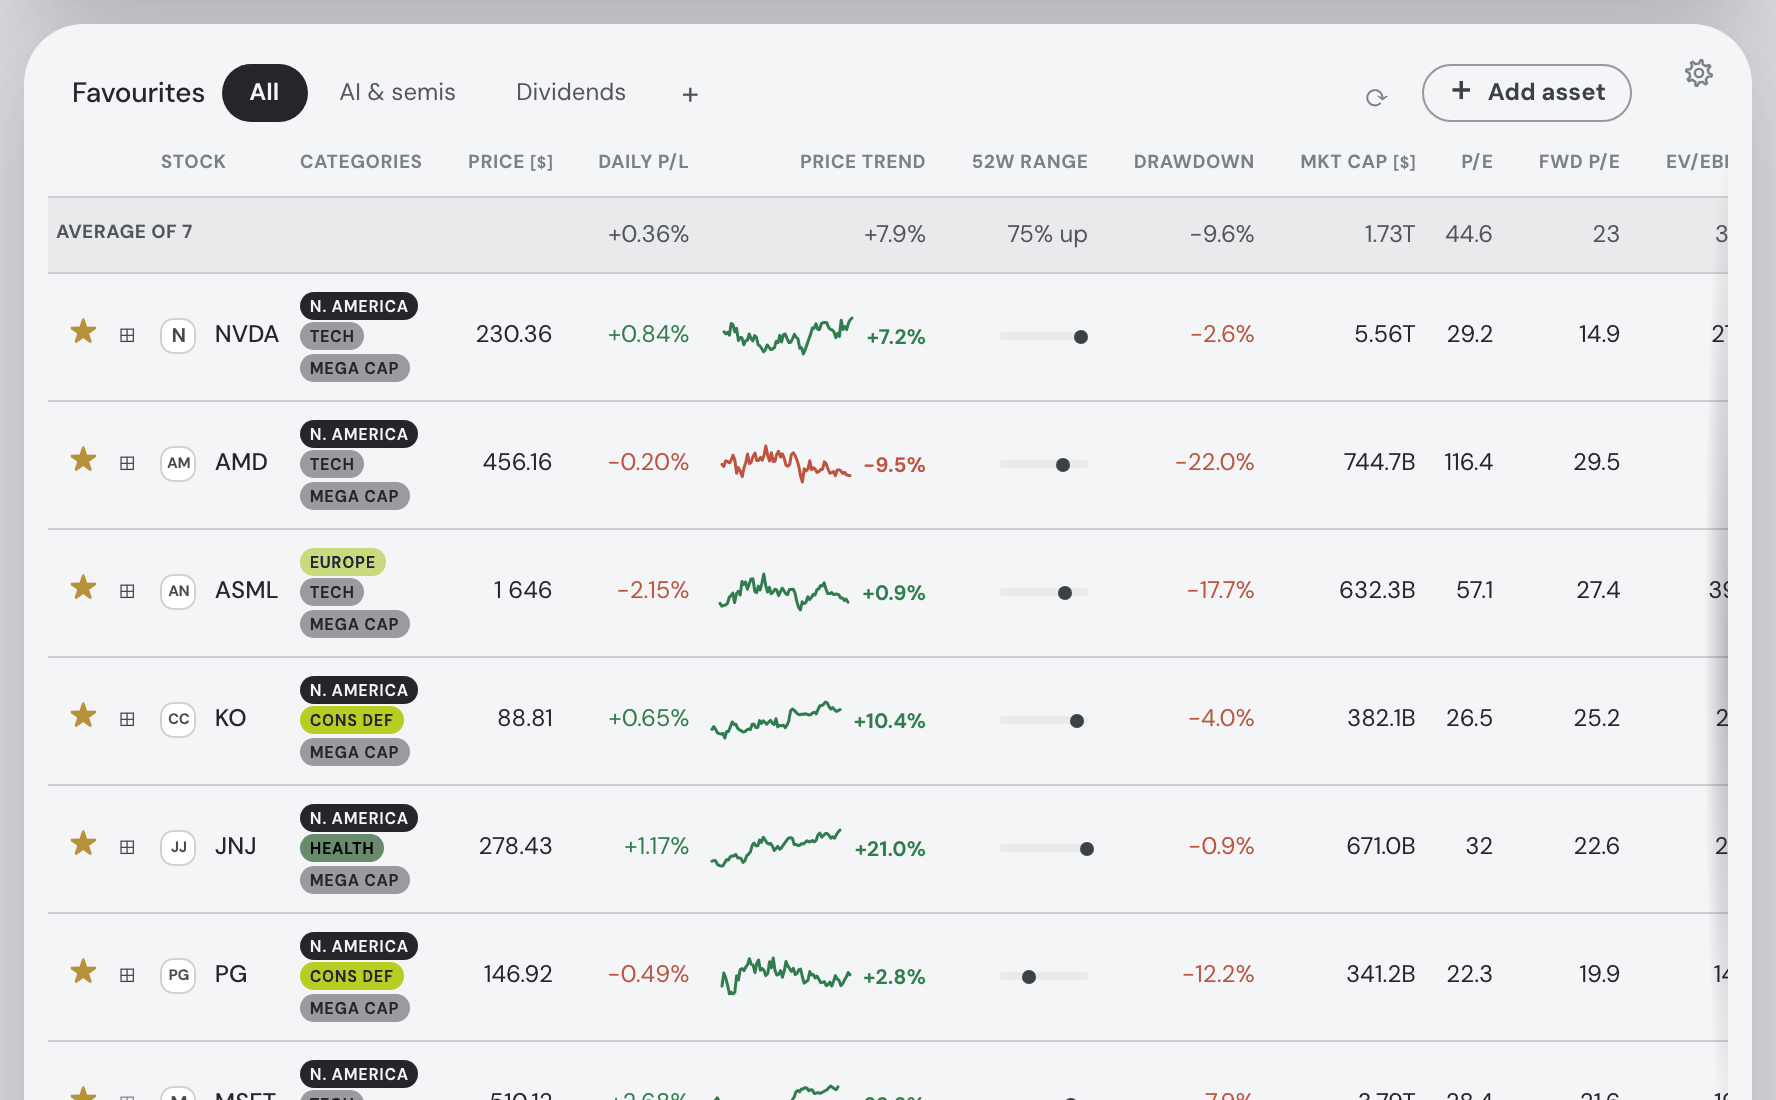
Task: Sort by the P/E column header
Action: (x=1476, y=162)
